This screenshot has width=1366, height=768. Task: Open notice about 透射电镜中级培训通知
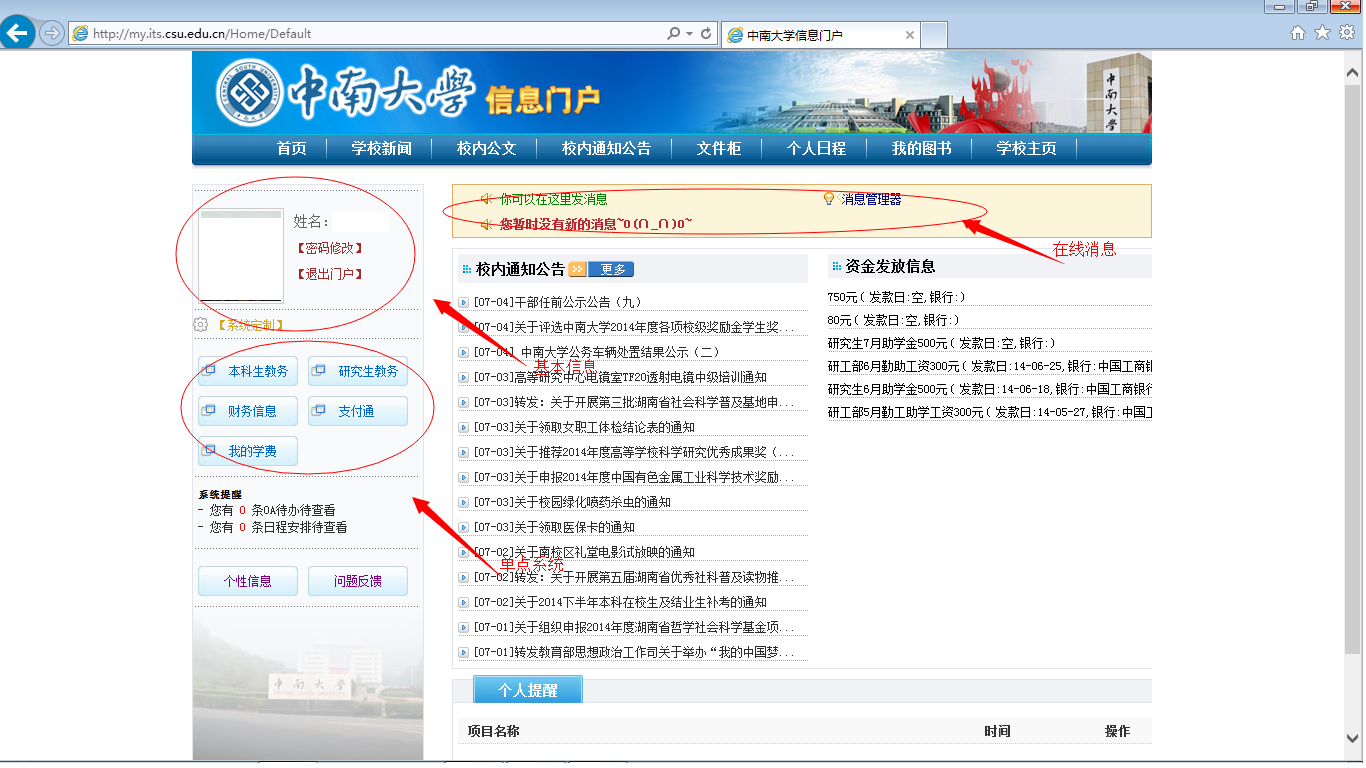620,377
